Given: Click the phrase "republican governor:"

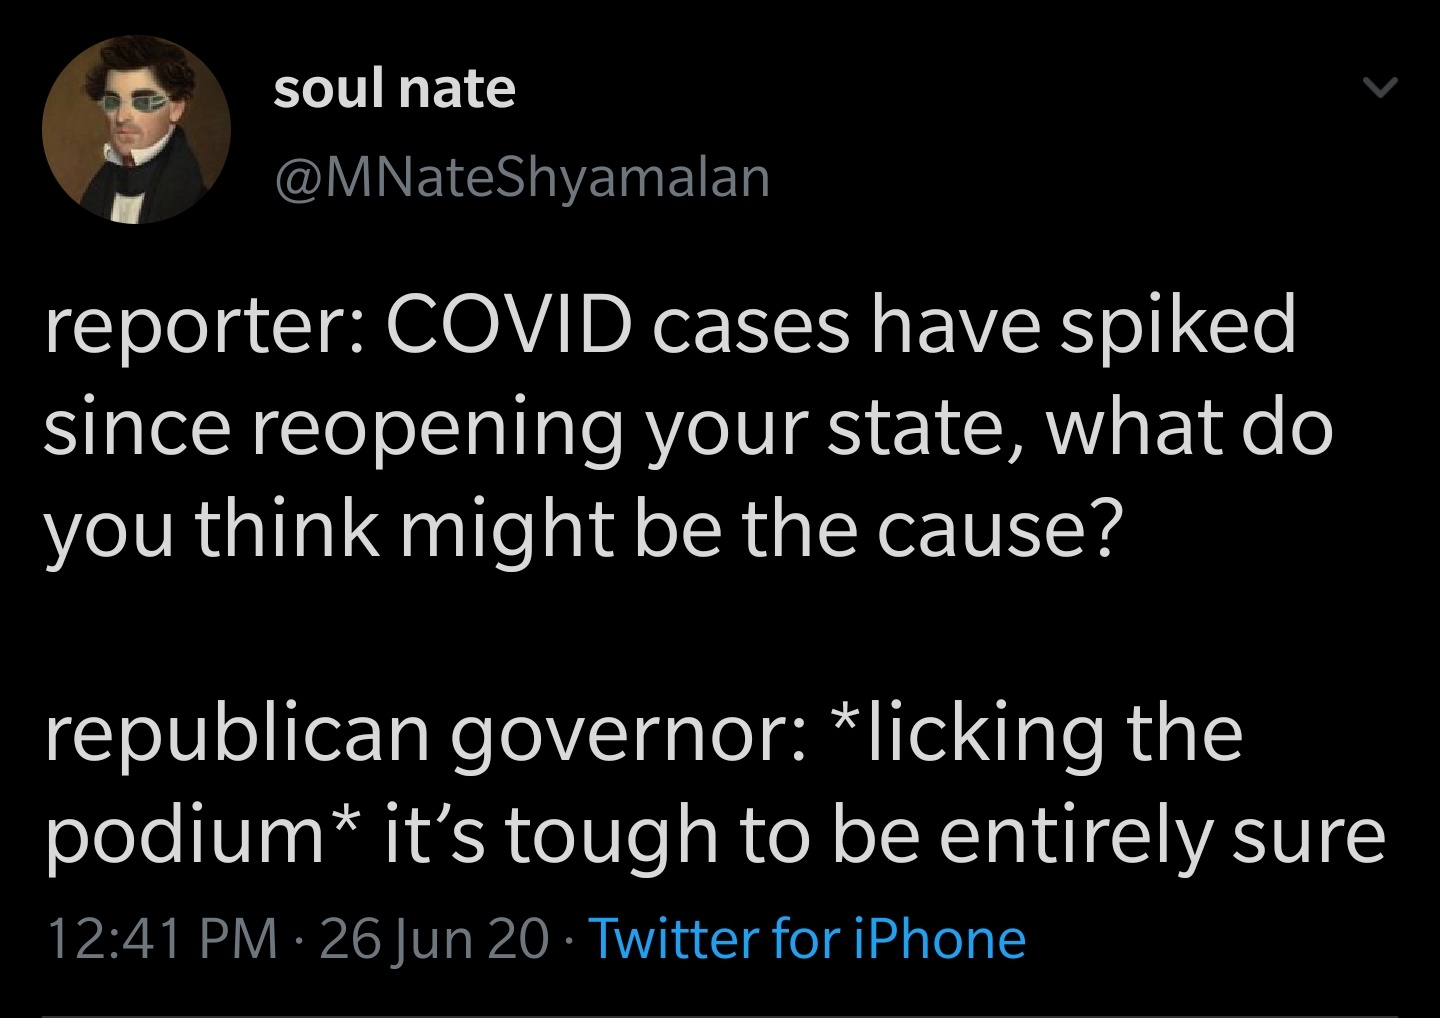Looking at the screenshot, I should coord(420,733).
